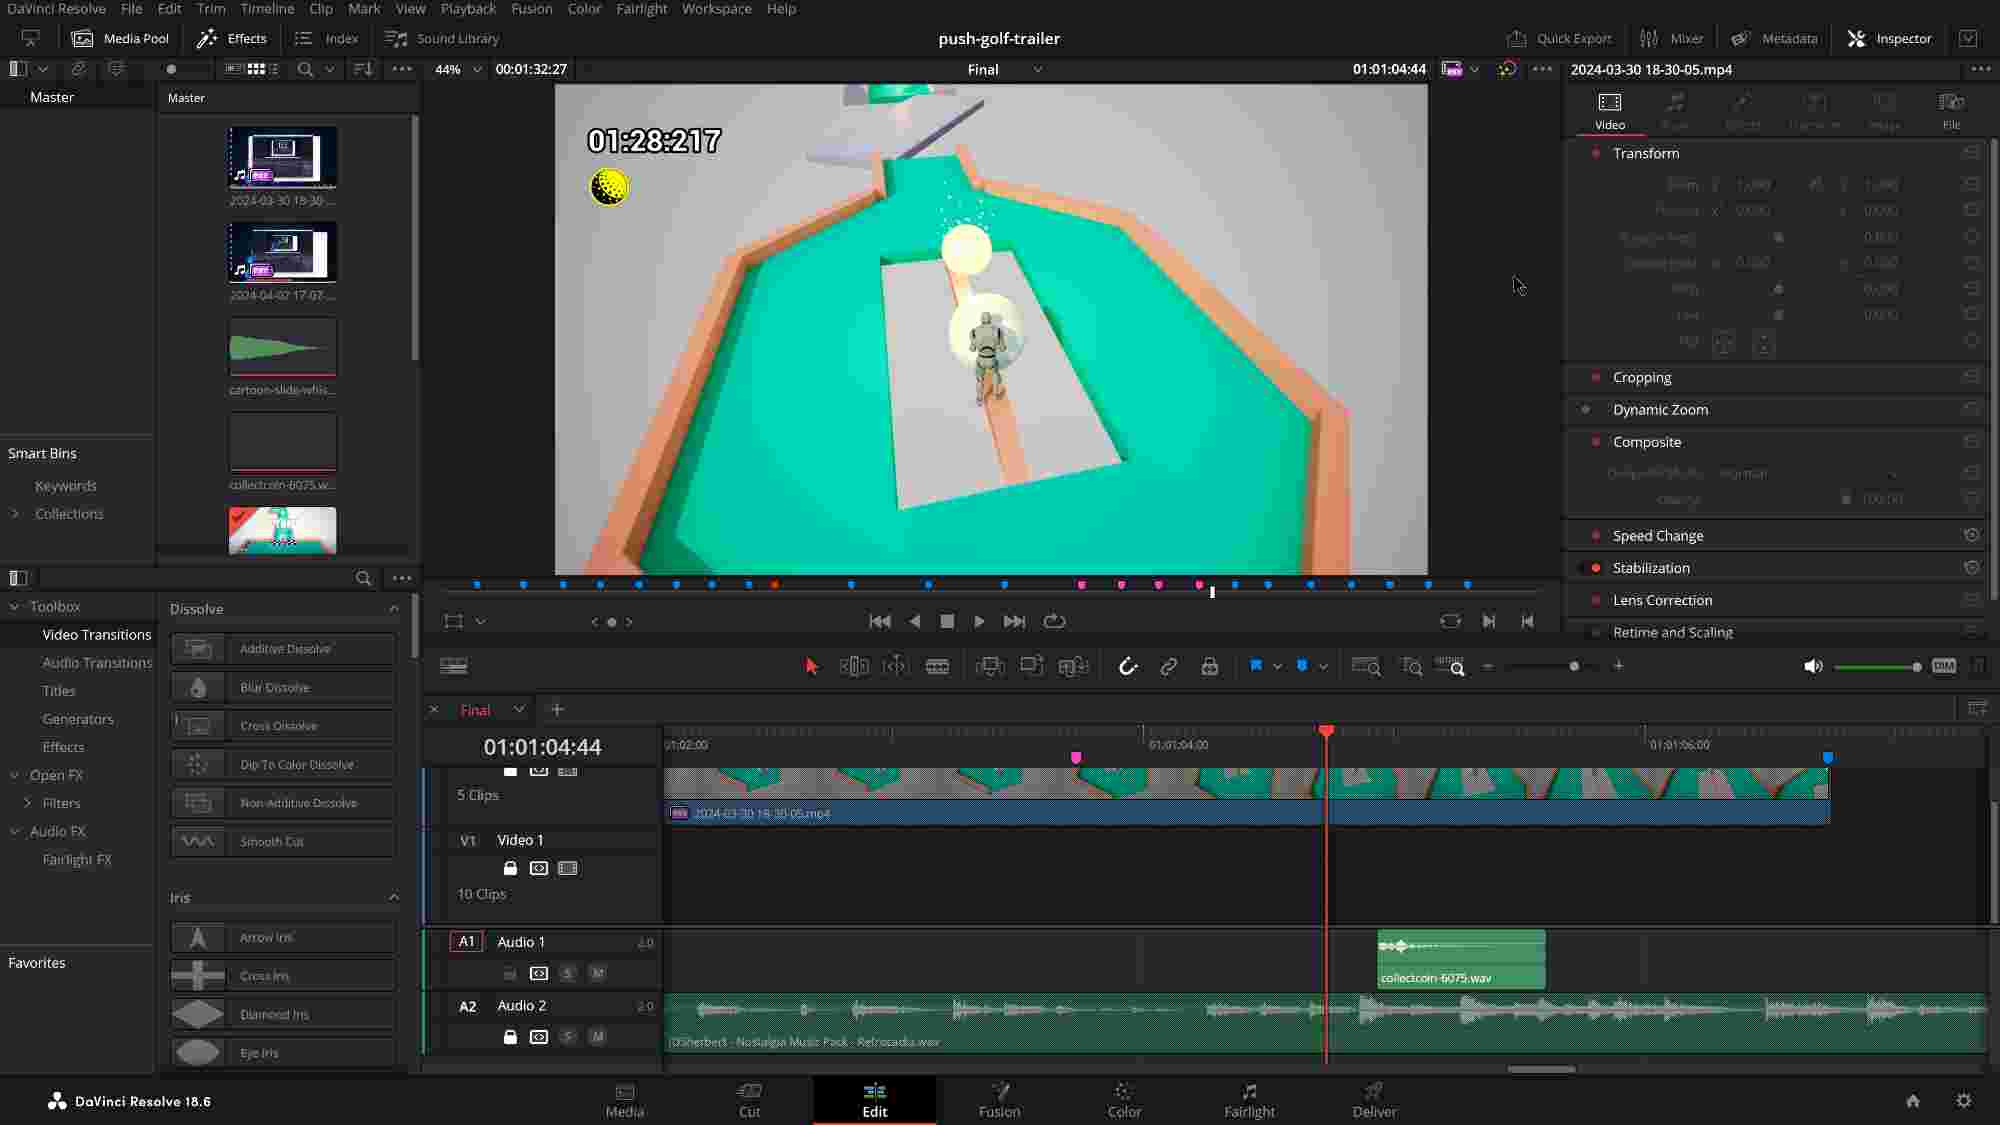Expand the Iris transitions section
The image size is (2000, 1125).
(393, 897)
